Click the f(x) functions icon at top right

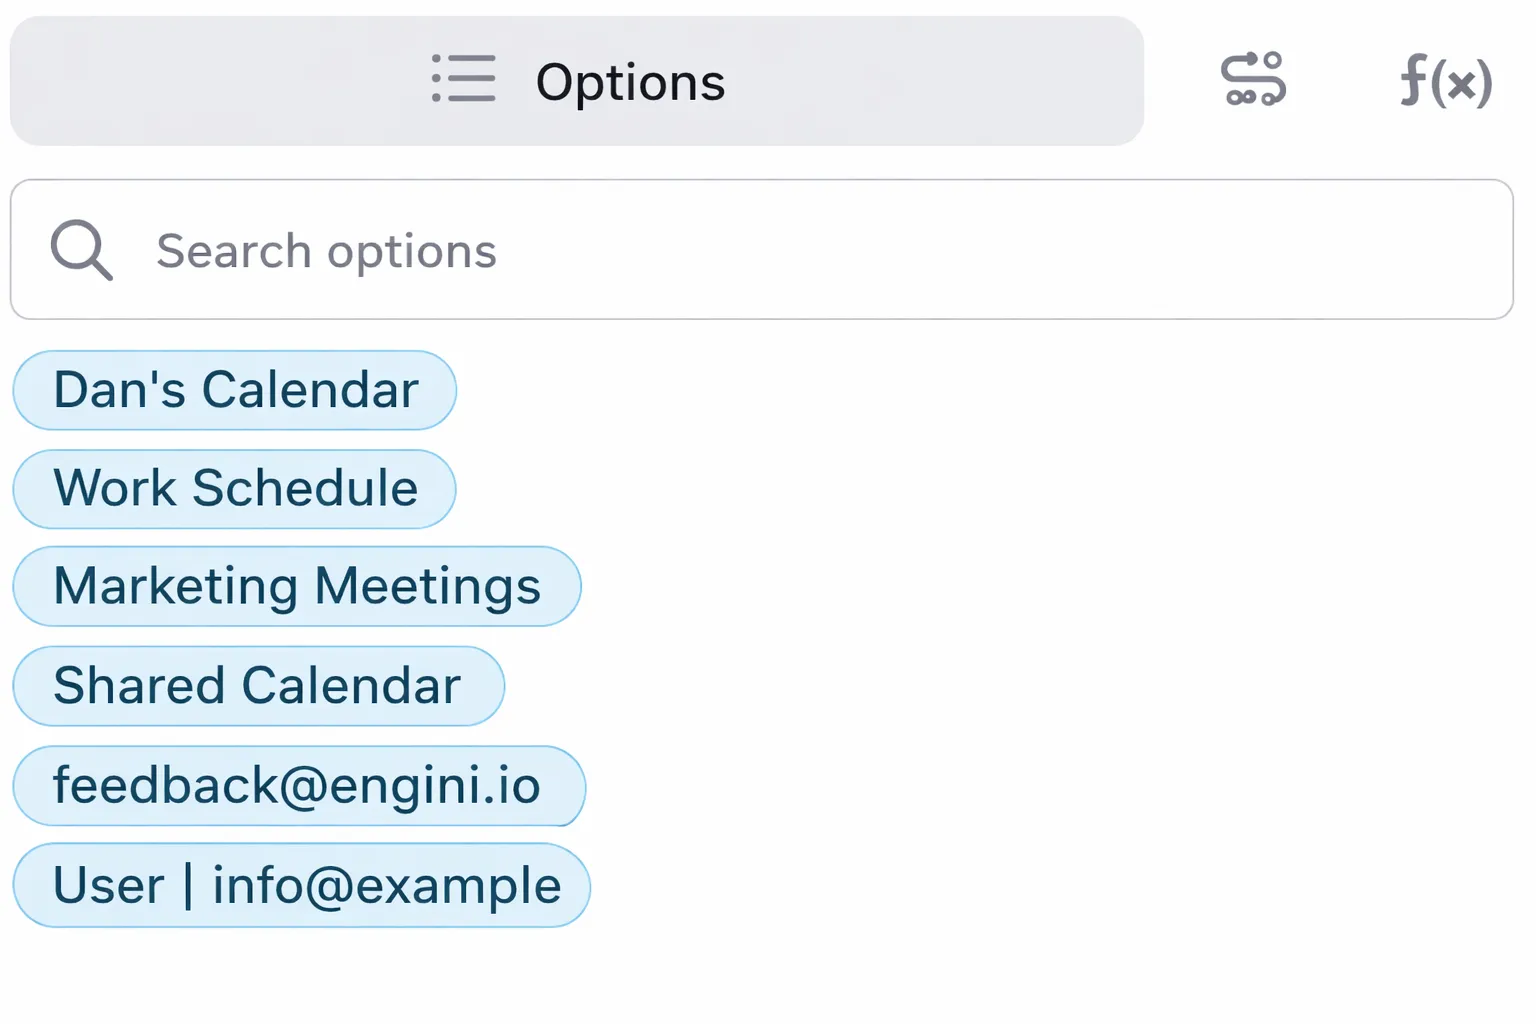tap(1446, 80)
